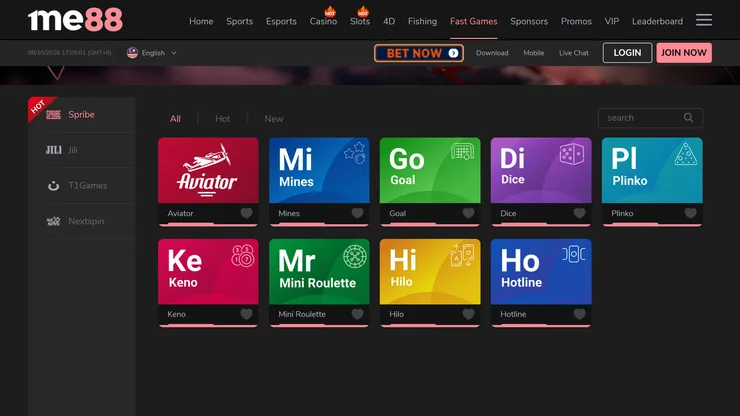Open Live Chat link
The width and height of the screenshot is (740, 416).
(574, 53)
